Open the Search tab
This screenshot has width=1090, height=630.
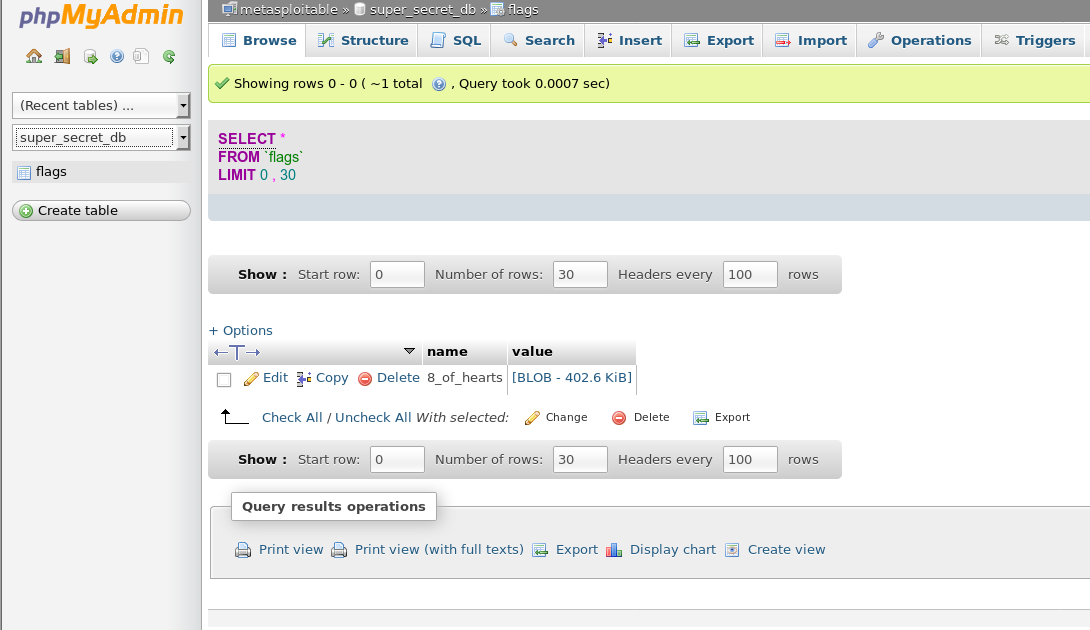[x=539, y=40]
